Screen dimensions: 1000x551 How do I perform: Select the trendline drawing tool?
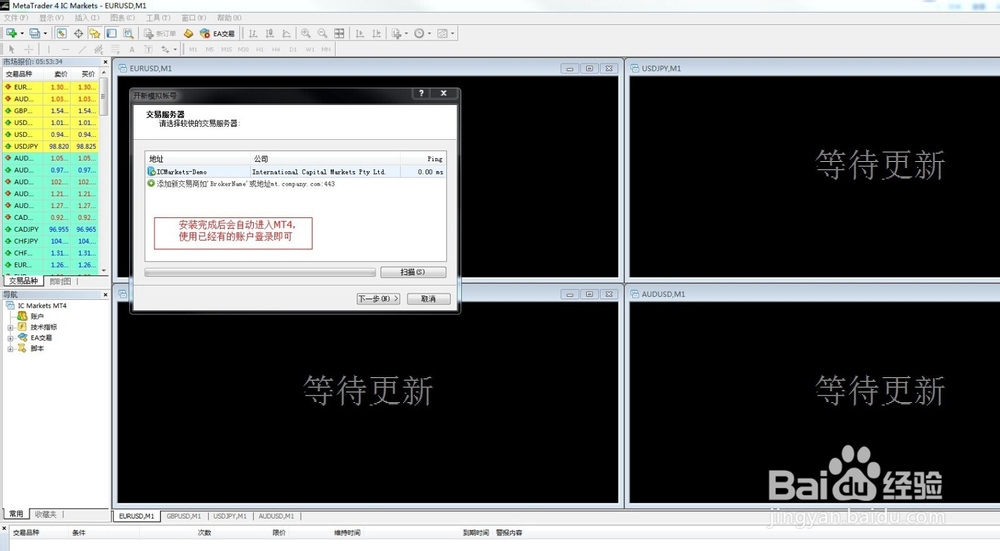82,49
